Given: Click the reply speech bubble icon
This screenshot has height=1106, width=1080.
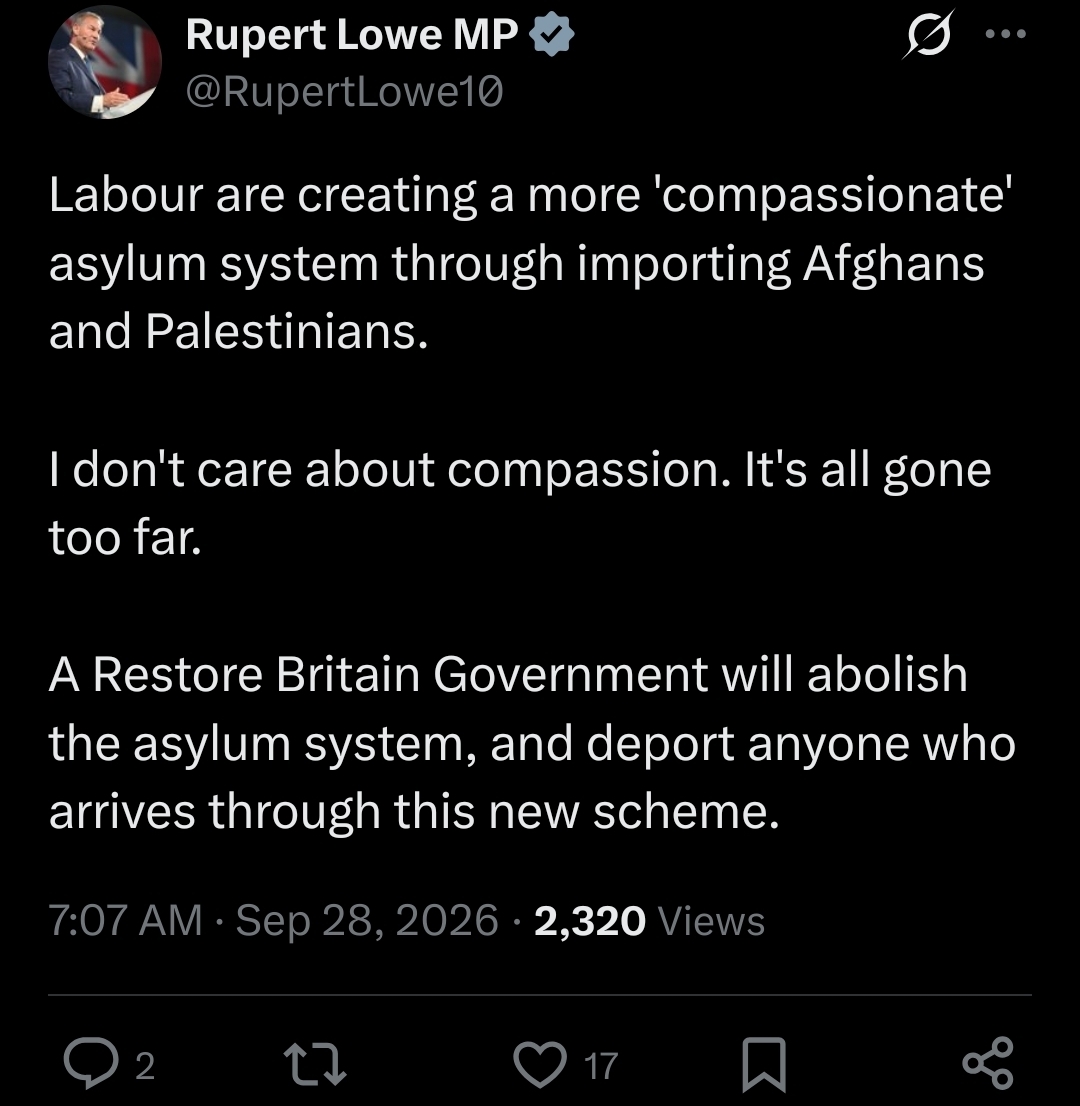Looking at the screenshot, I should (x=92, y=1063).
